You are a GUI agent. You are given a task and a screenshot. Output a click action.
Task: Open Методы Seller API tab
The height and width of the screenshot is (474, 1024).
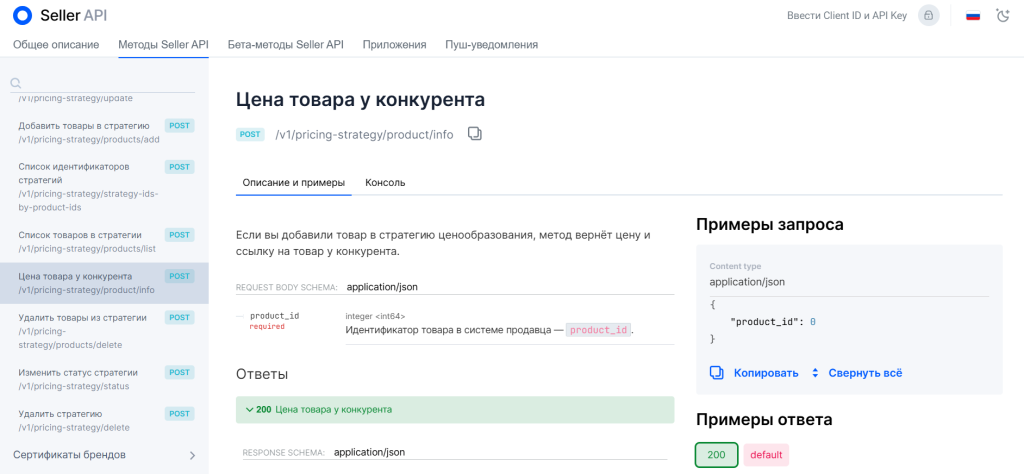[x=163, y=44]
